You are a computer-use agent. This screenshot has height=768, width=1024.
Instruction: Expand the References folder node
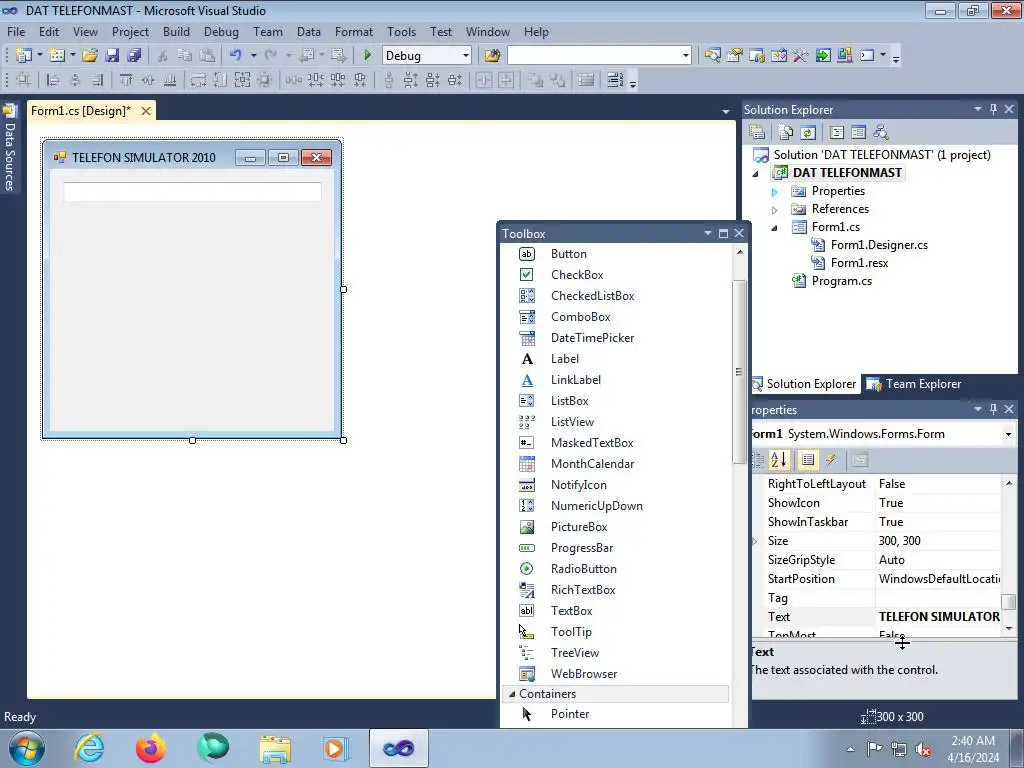(775, 210)
